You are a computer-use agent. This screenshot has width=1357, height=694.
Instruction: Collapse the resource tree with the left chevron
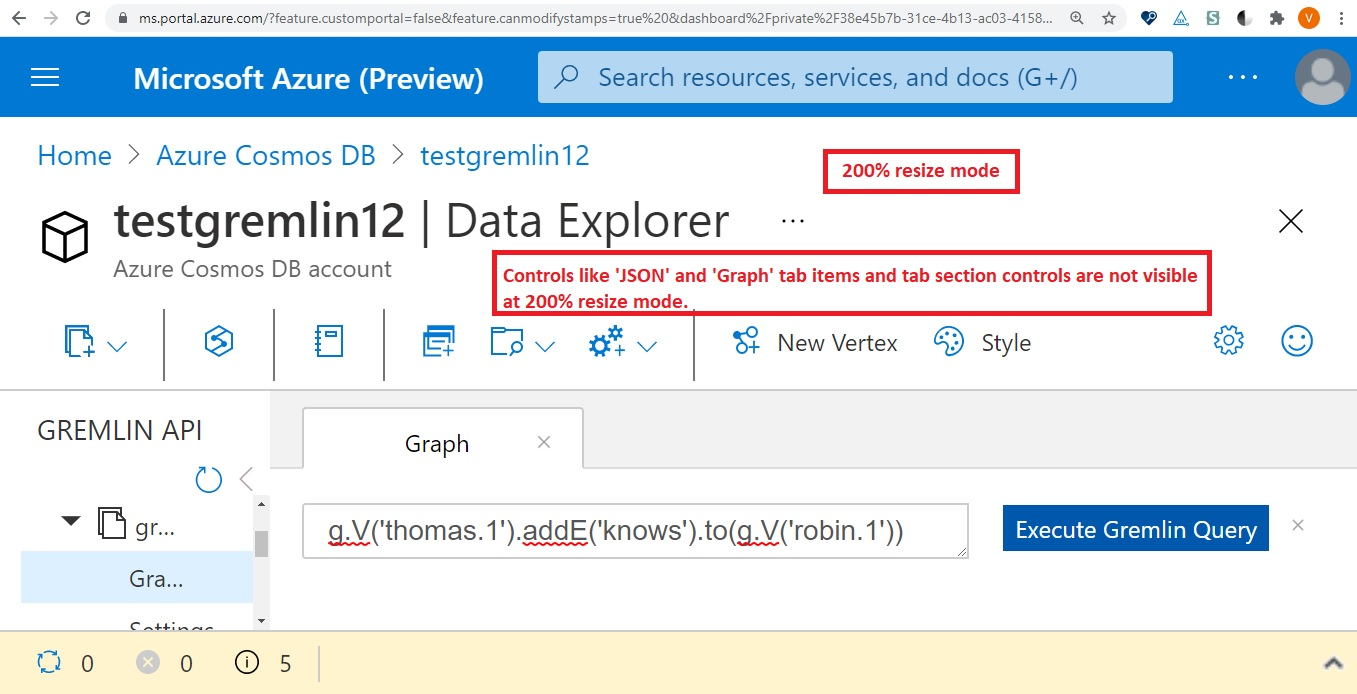coord(245,479)
